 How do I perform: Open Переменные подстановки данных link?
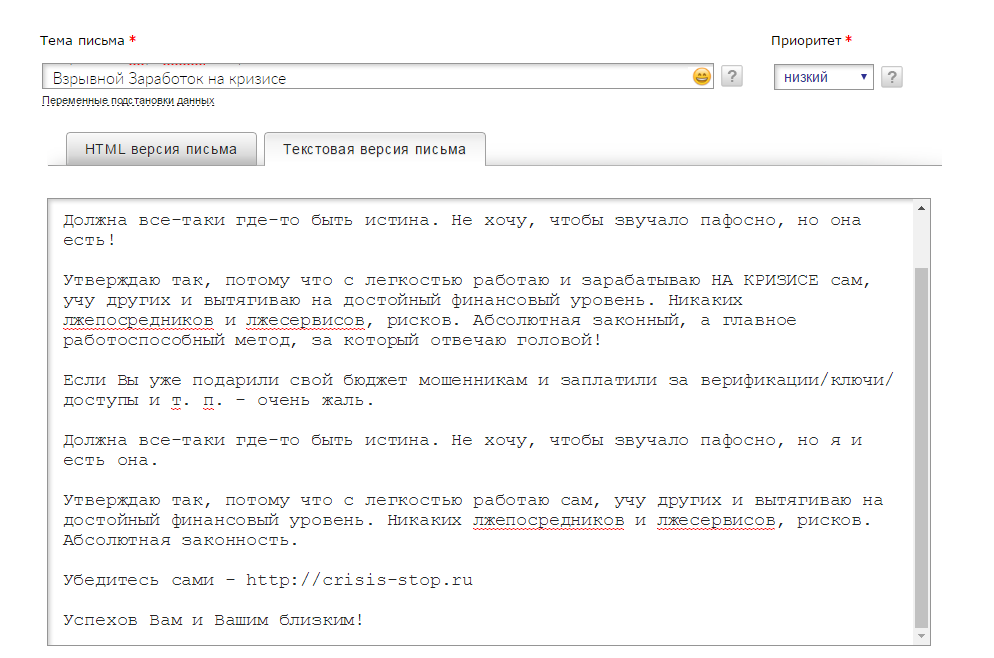[128, 101]
